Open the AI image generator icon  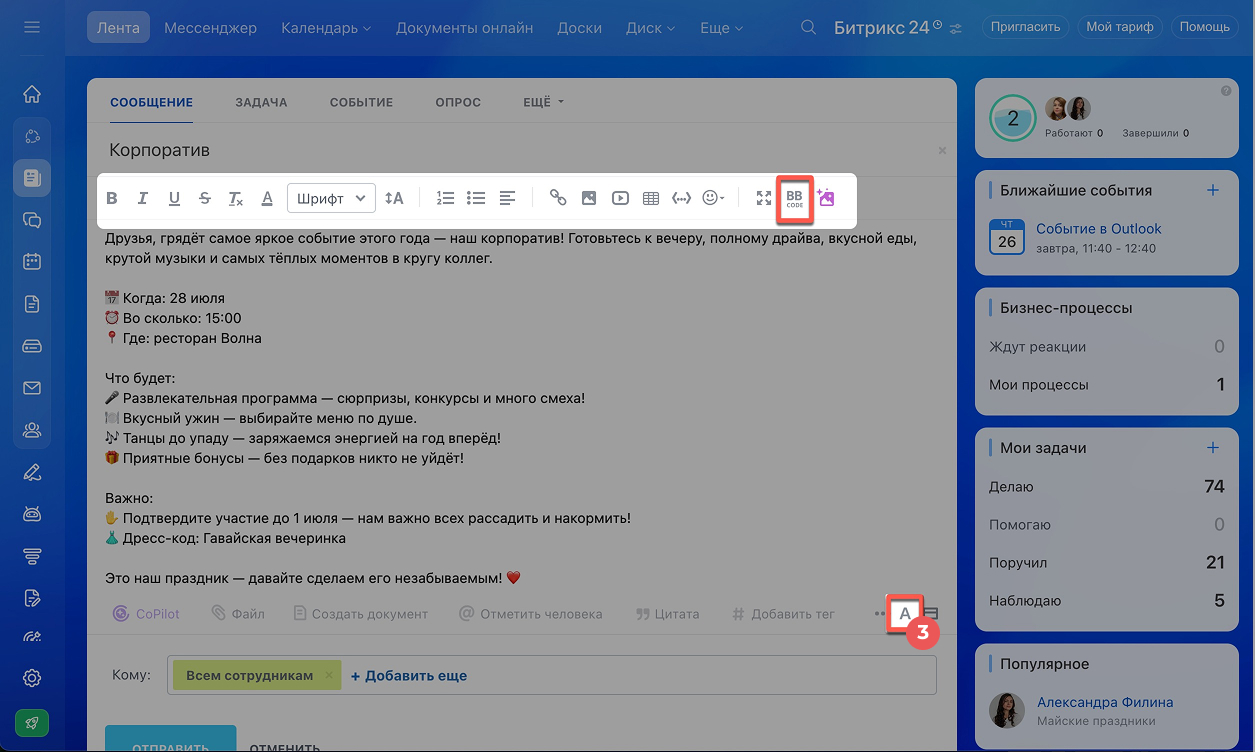[x=826, y=197]
